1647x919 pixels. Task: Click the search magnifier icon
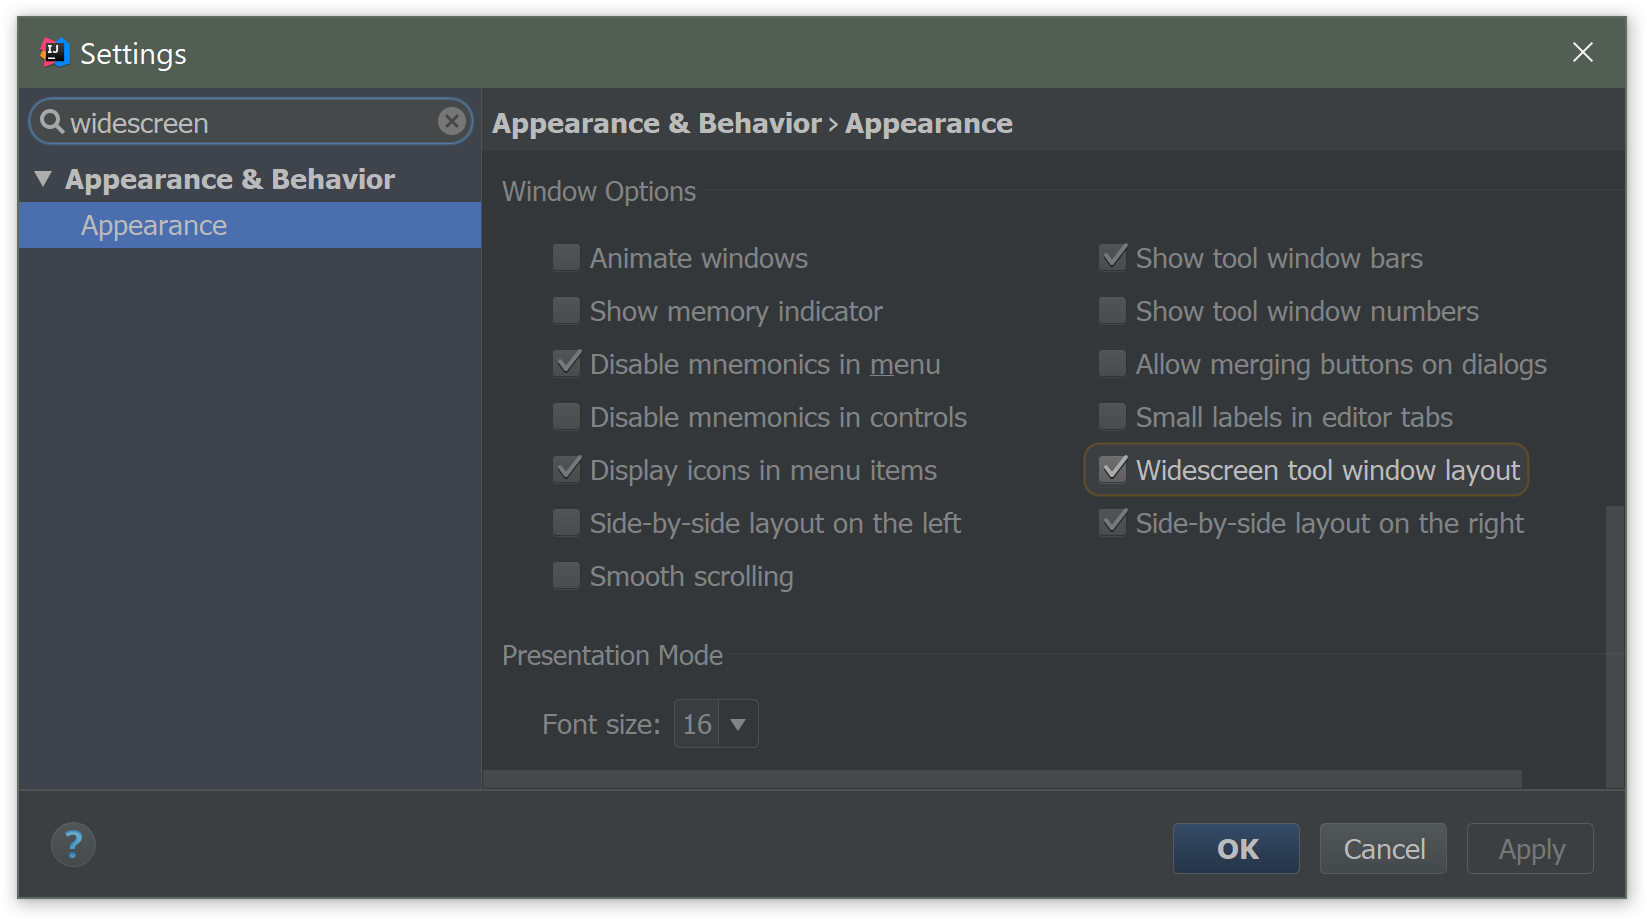(x=52, y=122)
